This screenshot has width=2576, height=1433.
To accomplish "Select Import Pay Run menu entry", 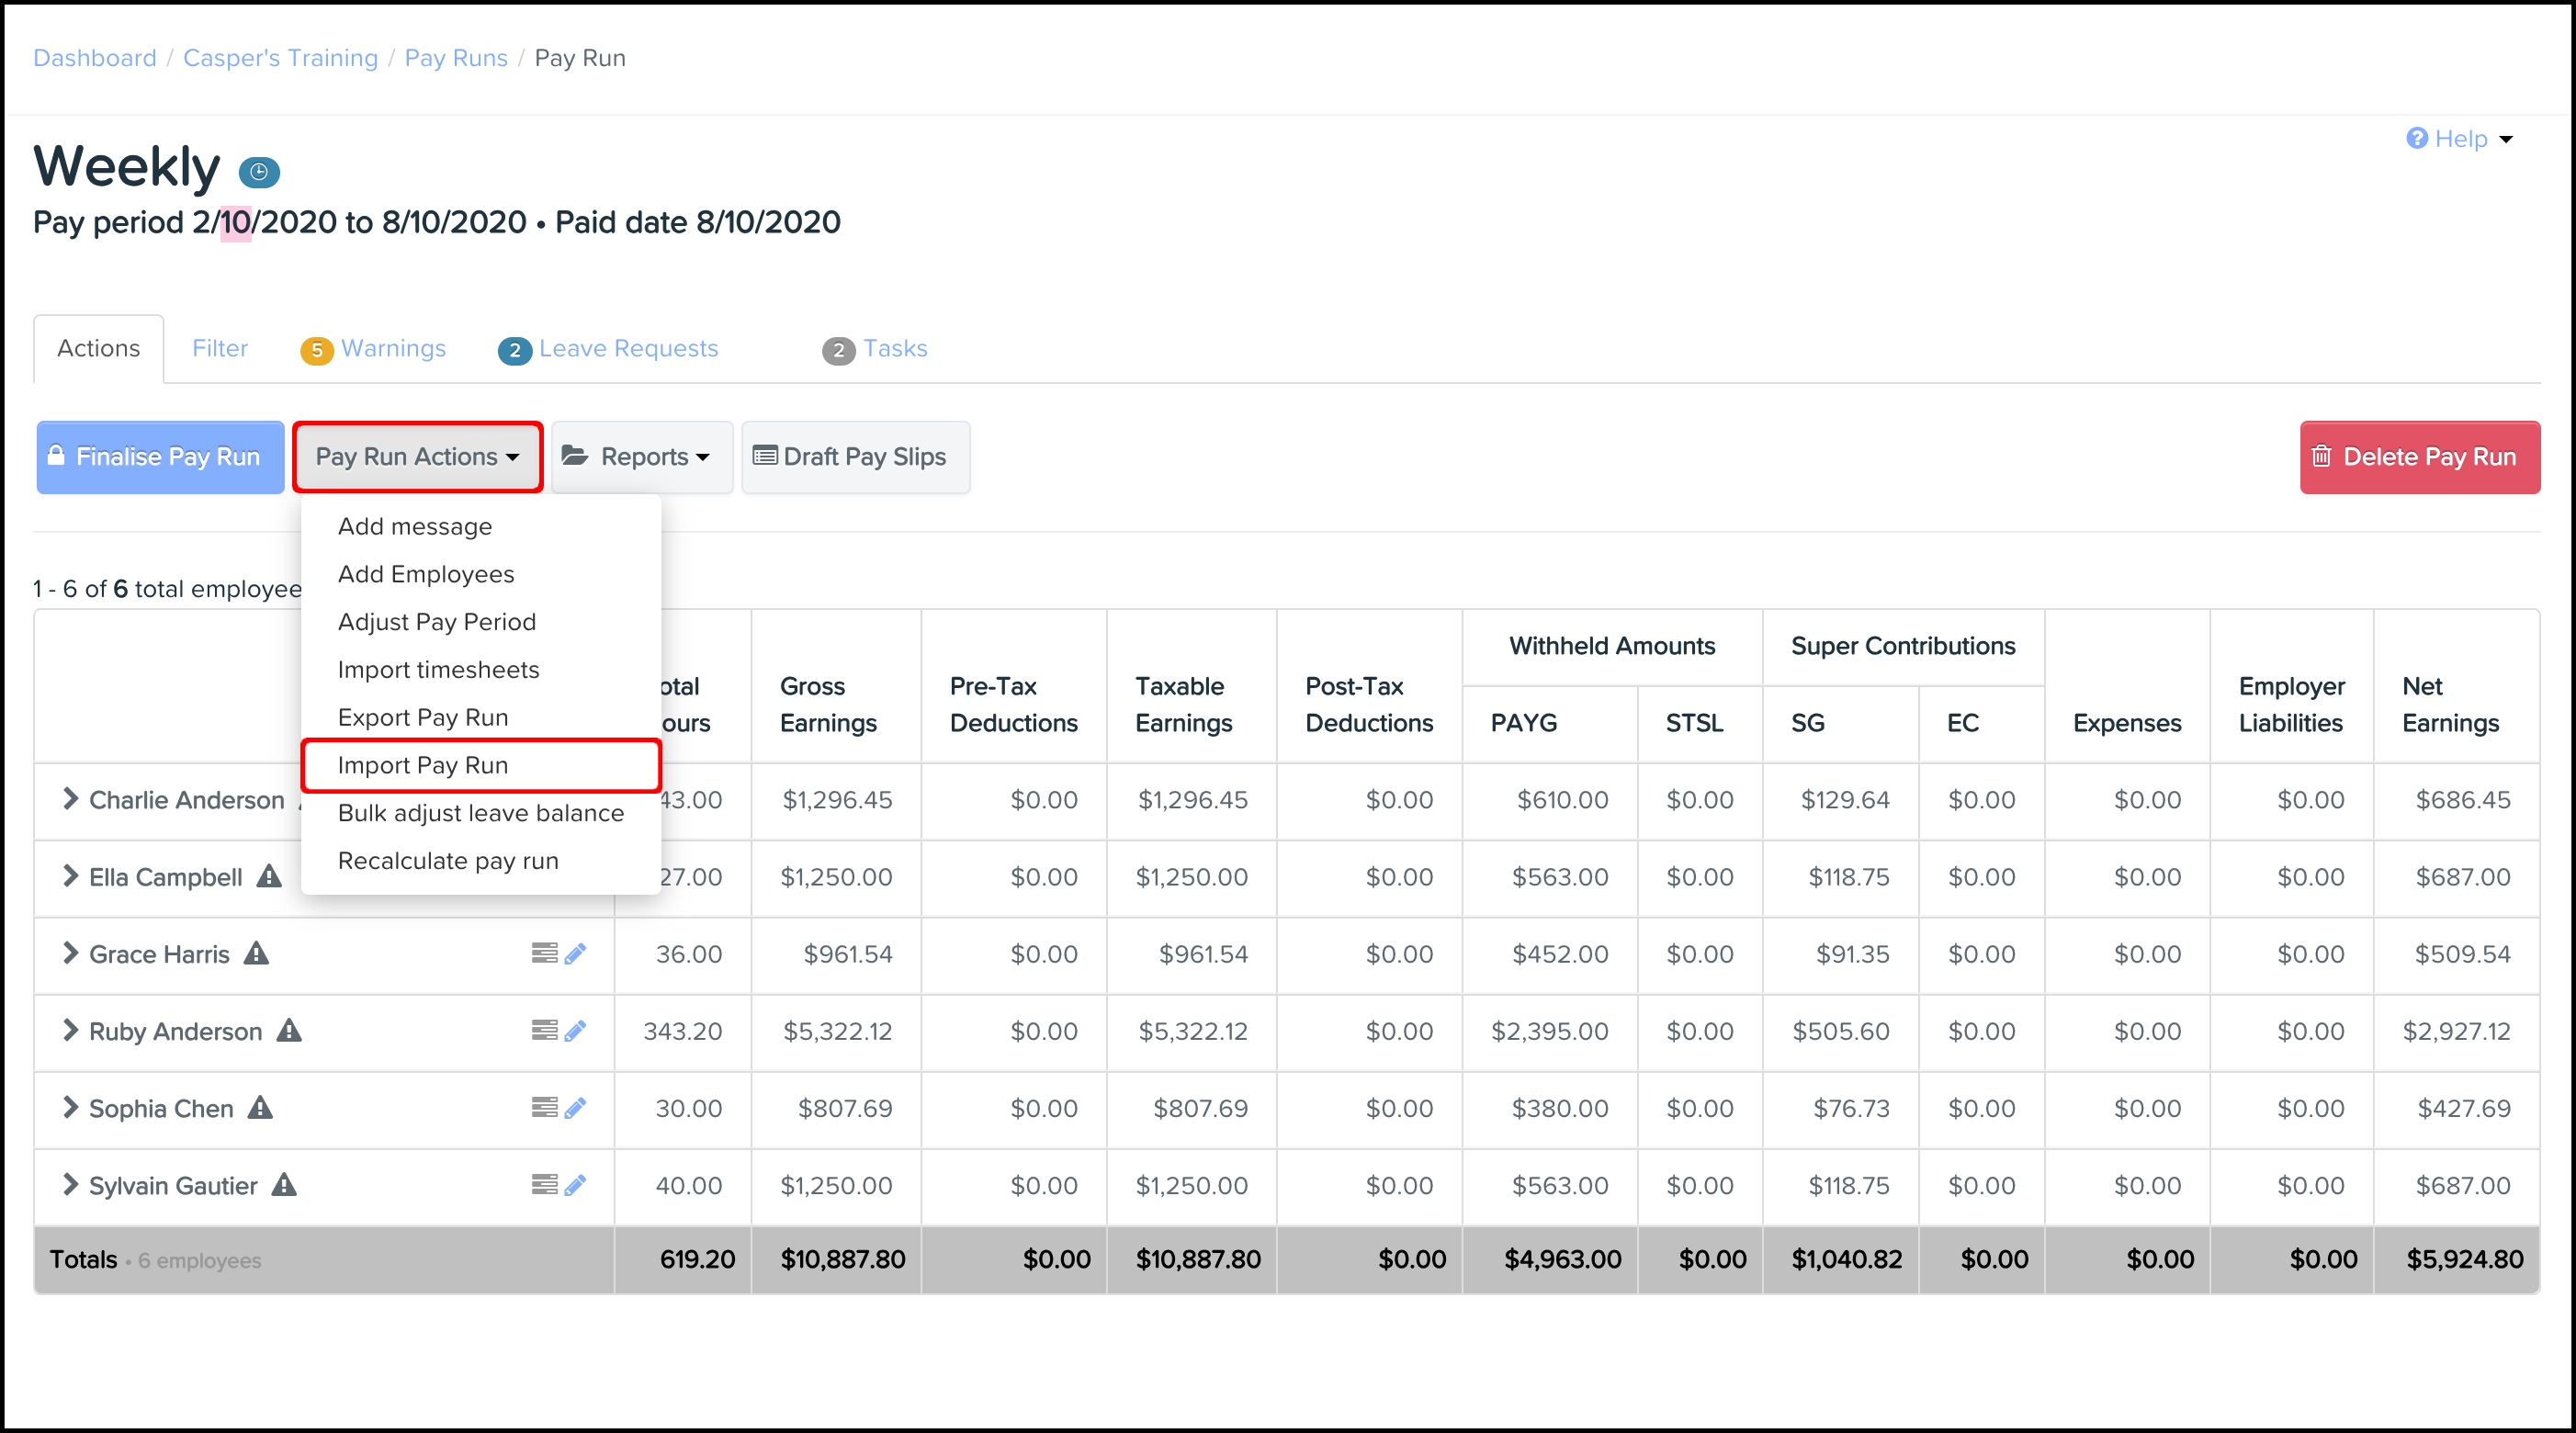I will pyautogui.click(x=423, y=765).
